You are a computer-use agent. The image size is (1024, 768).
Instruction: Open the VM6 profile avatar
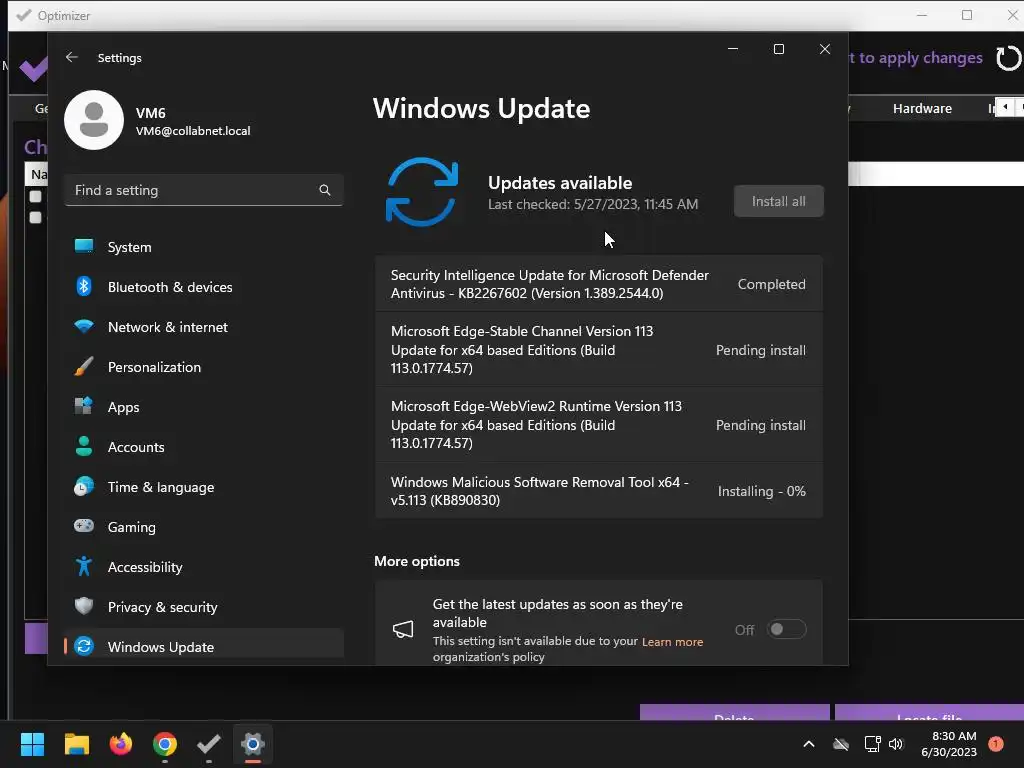(94, 120)
